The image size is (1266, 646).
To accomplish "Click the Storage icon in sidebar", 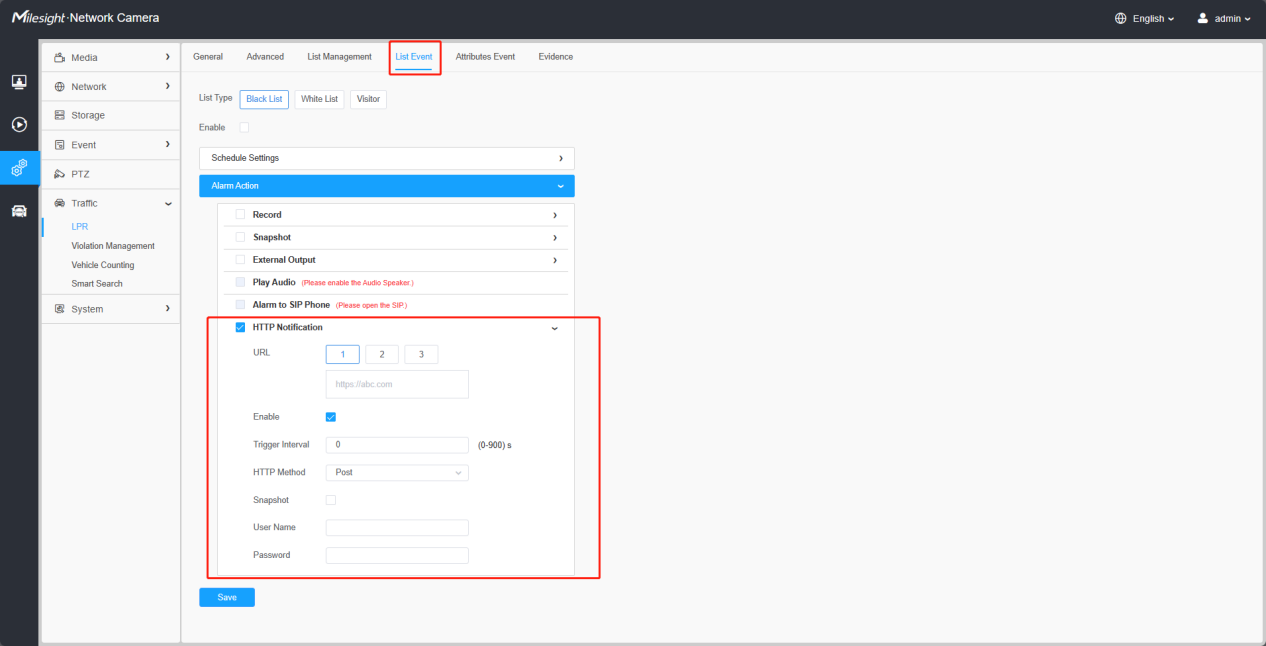I will click(60, 115).
